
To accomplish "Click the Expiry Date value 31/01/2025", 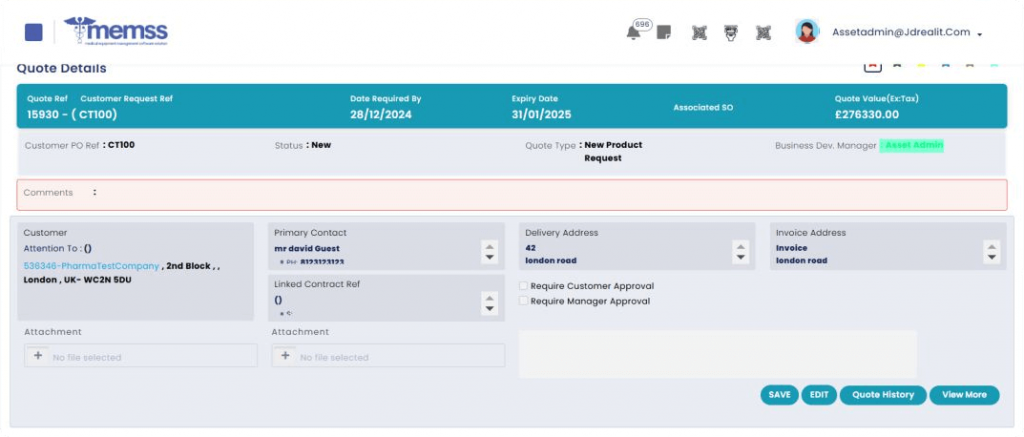I will (541, 115).
